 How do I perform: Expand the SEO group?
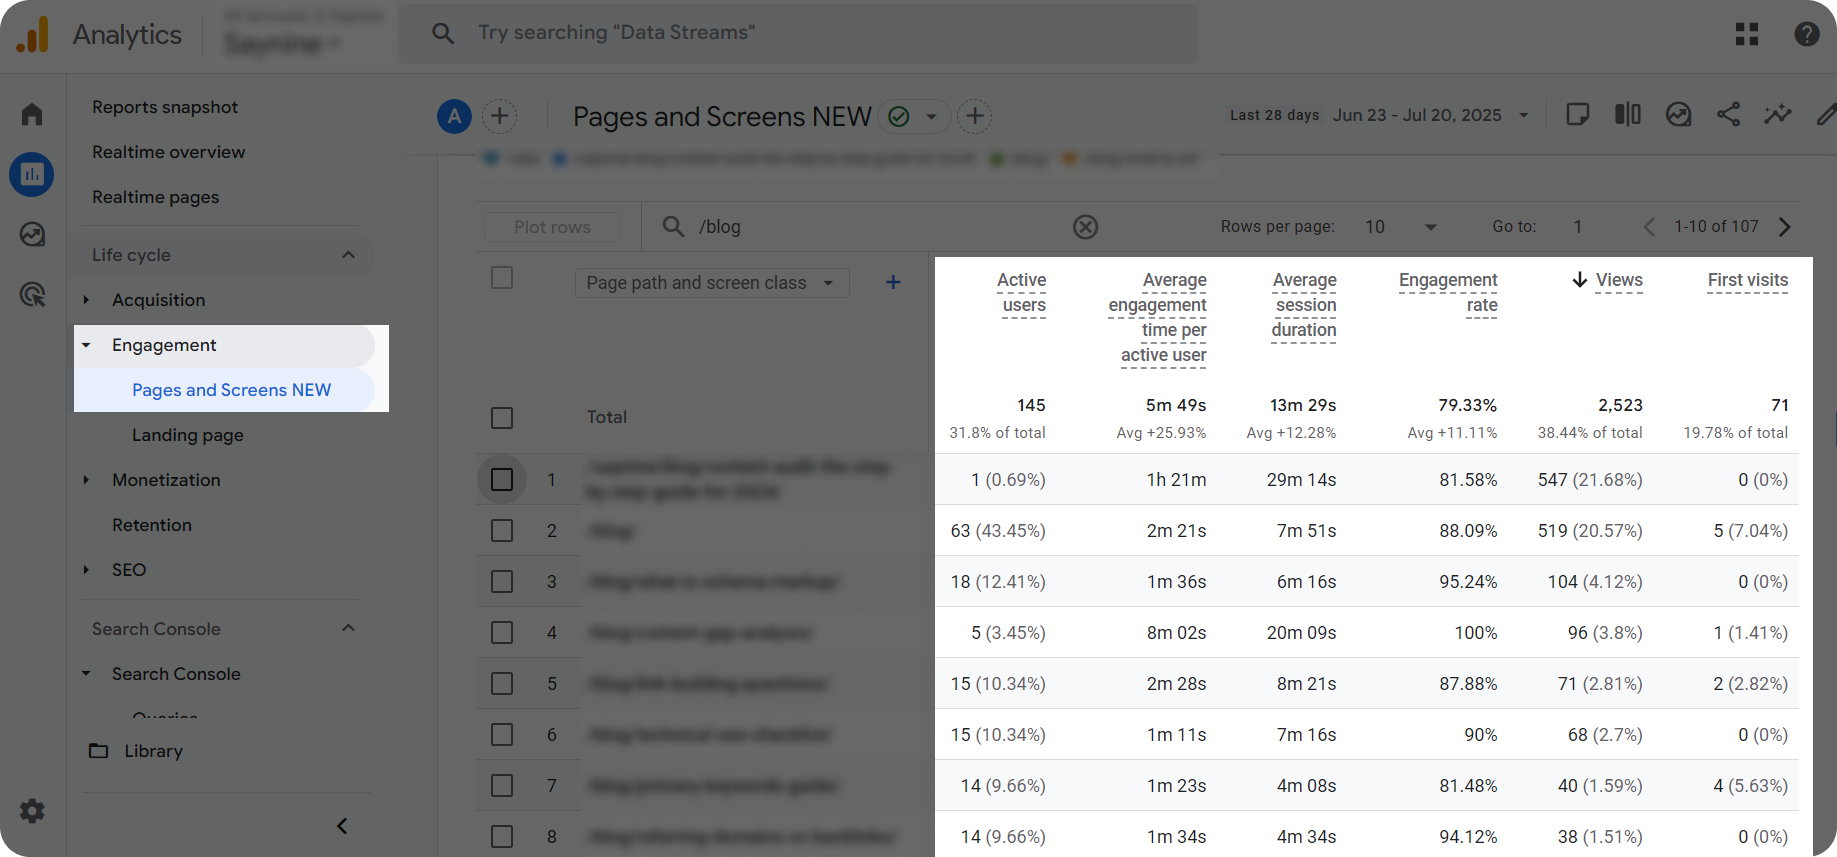point(86,570)
